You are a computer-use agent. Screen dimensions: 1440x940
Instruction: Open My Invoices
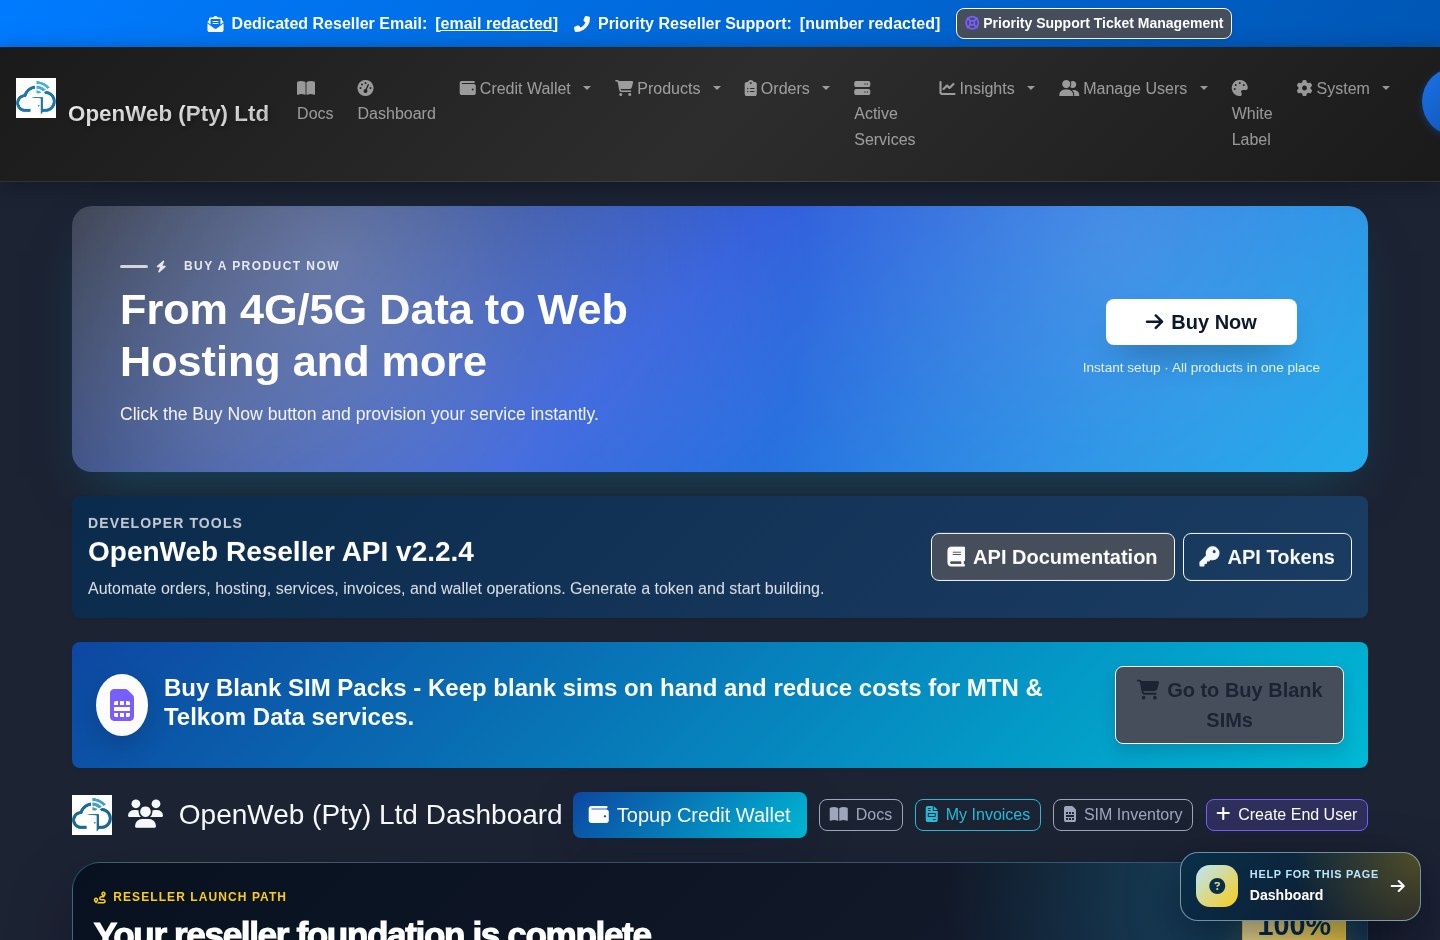pyautogui.click(x=978, y=815)
